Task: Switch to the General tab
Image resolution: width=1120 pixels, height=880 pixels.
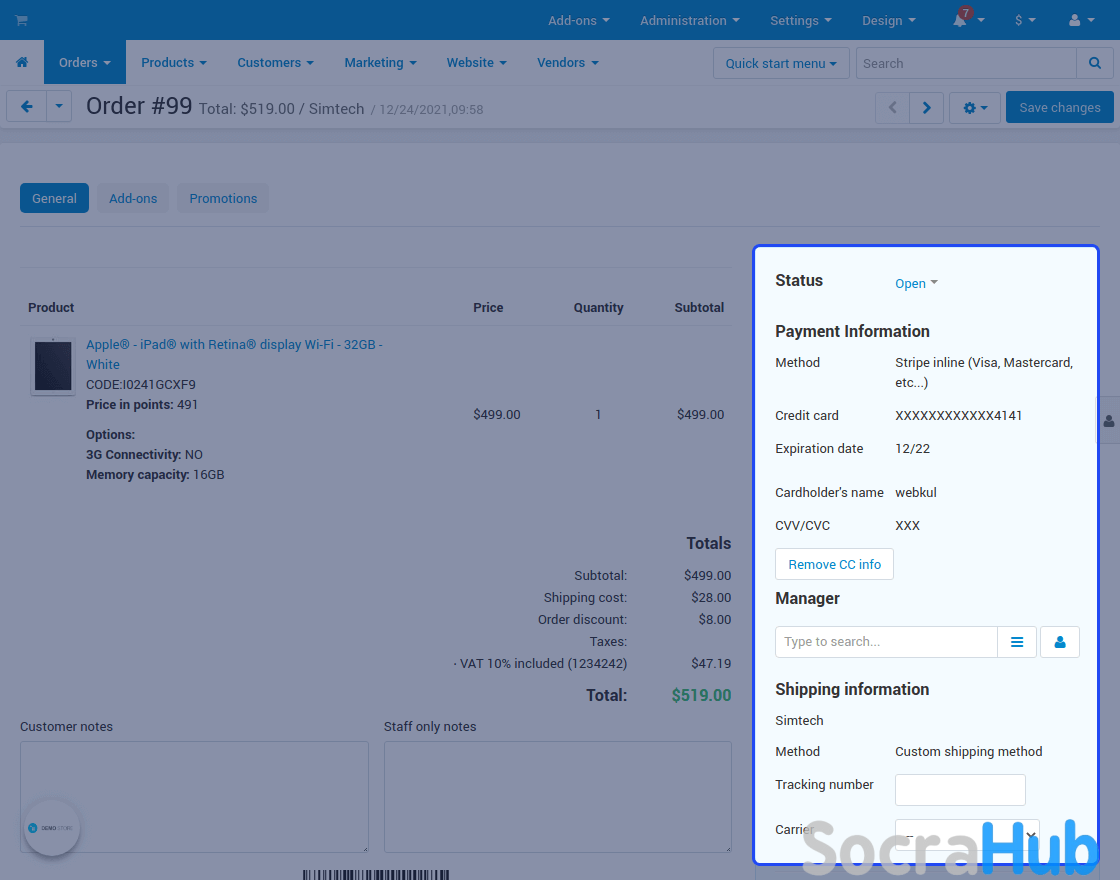Action: click(54, 198)
